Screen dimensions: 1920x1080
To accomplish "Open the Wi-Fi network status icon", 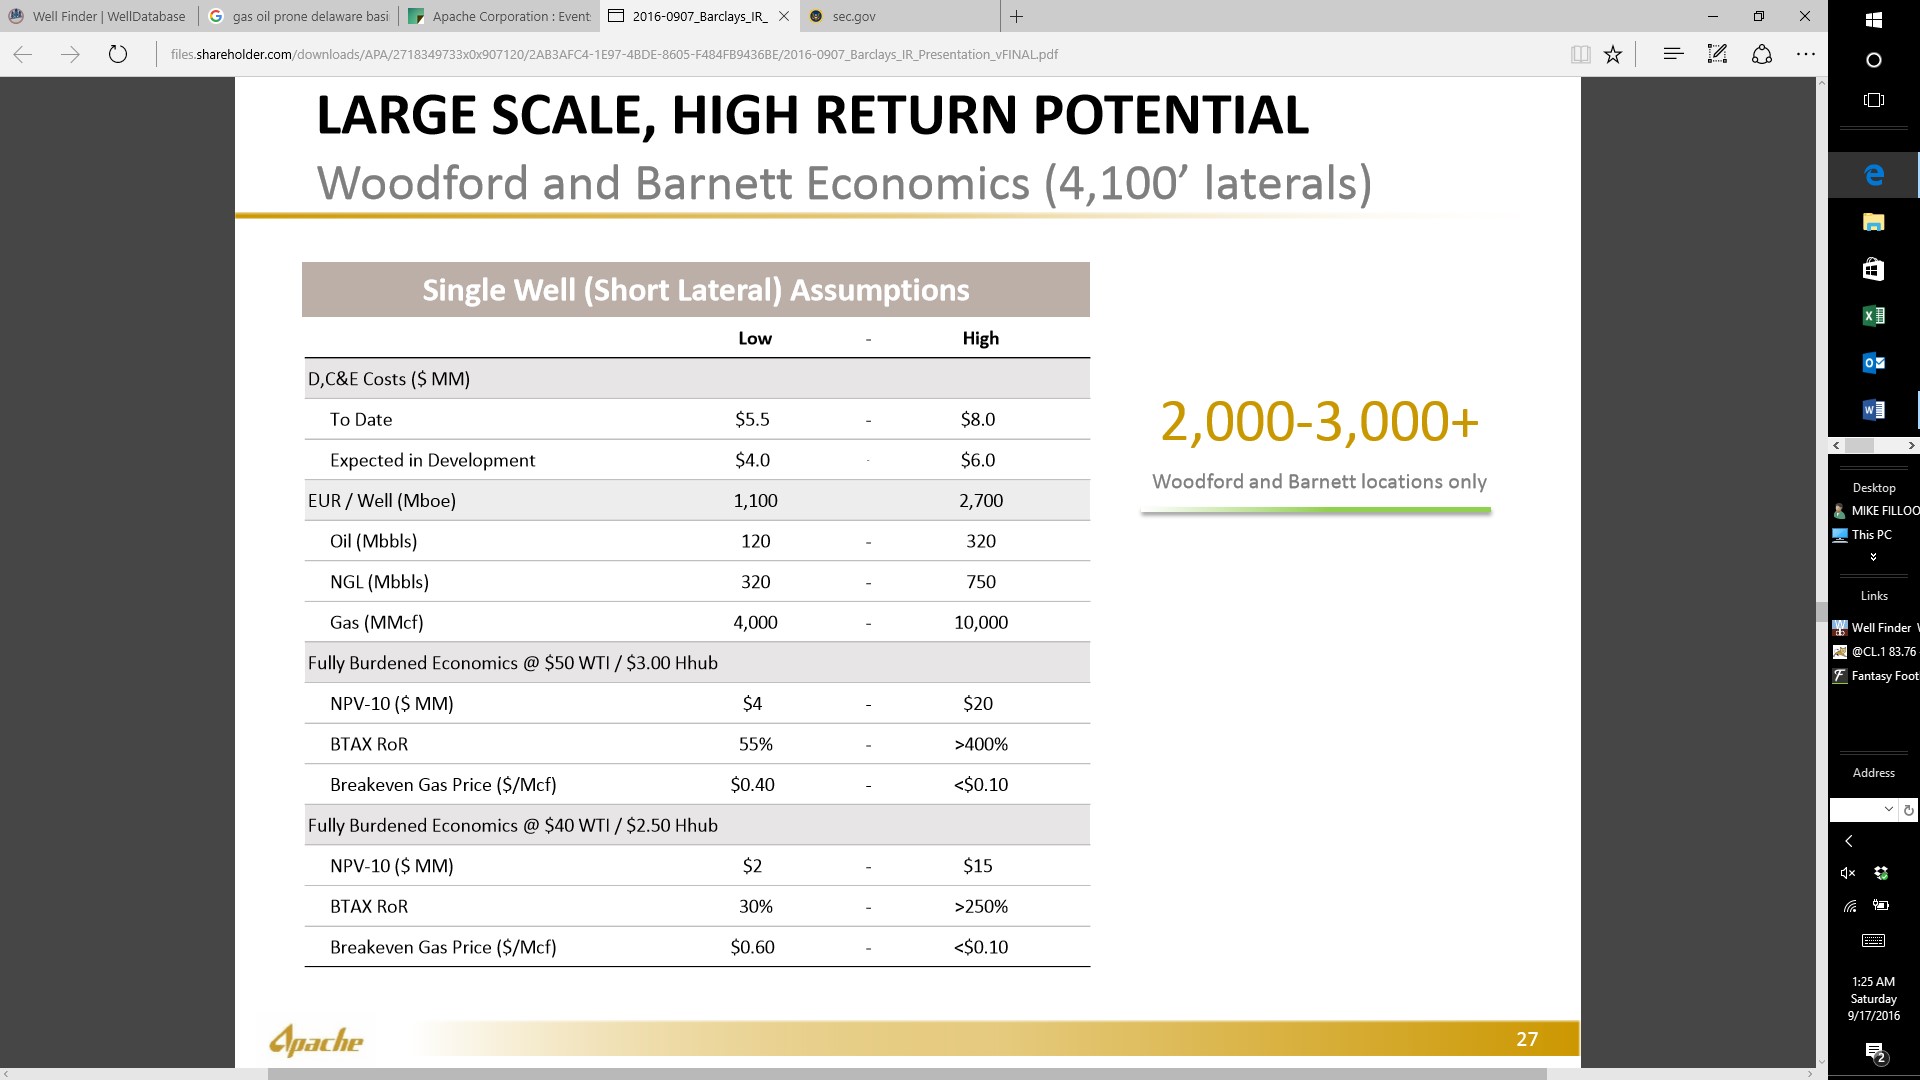I will tap(1850, 906).
